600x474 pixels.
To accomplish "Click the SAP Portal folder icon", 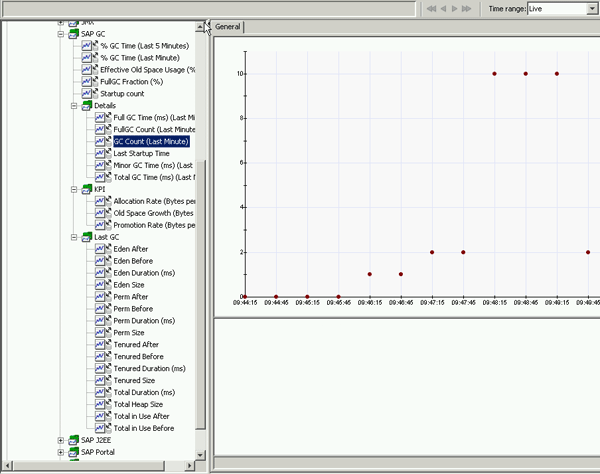I will tap(73, 452).
